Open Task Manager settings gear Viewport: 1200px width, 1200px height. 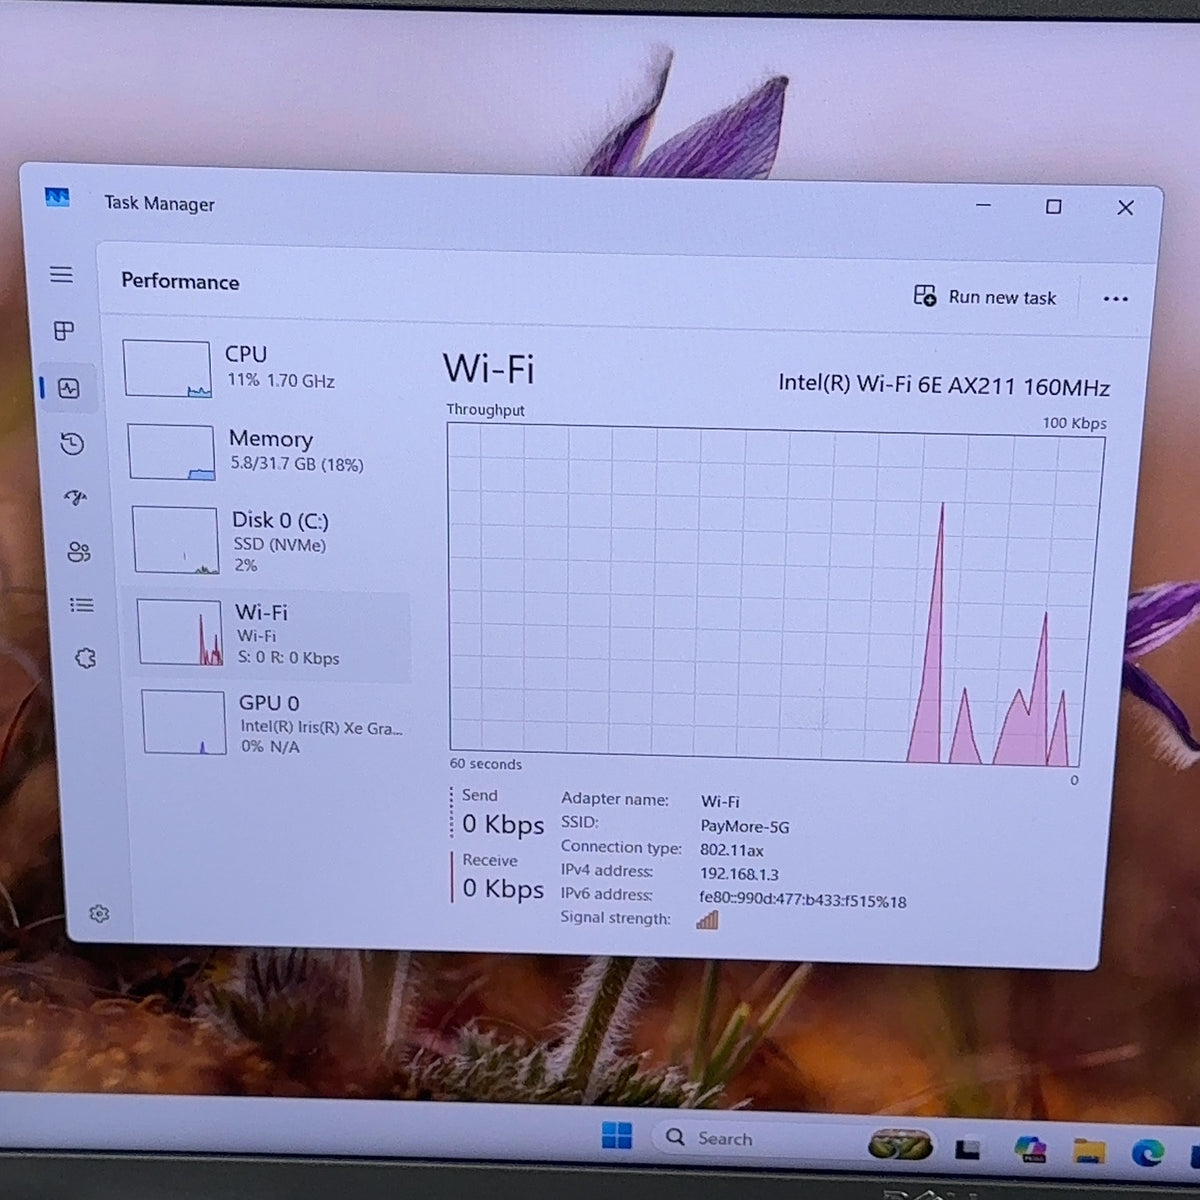click(x=99, y=913)
